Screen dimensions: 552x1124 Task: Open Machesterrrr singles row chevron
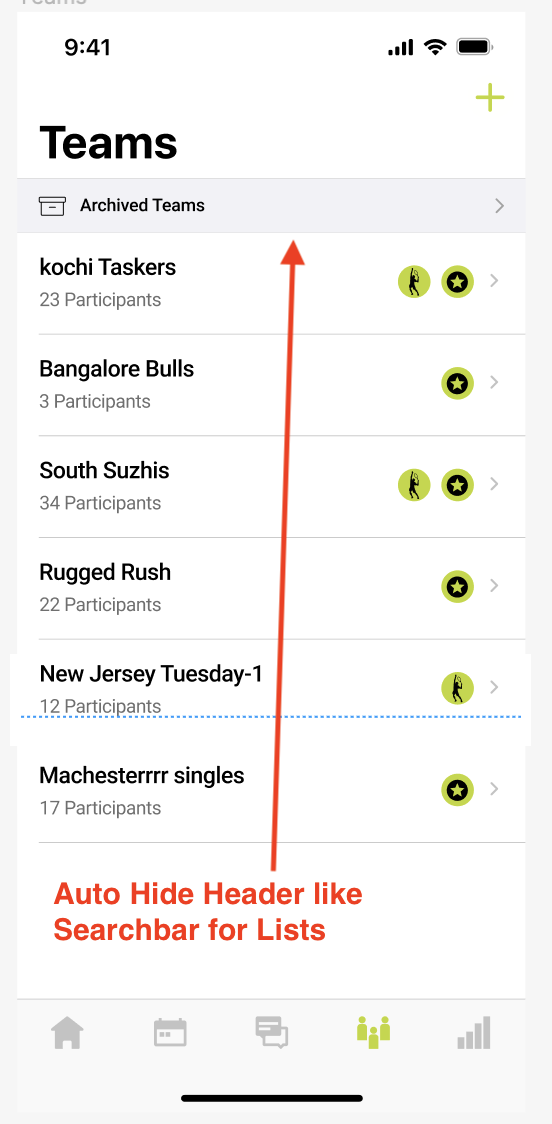[x=494, y=789]
